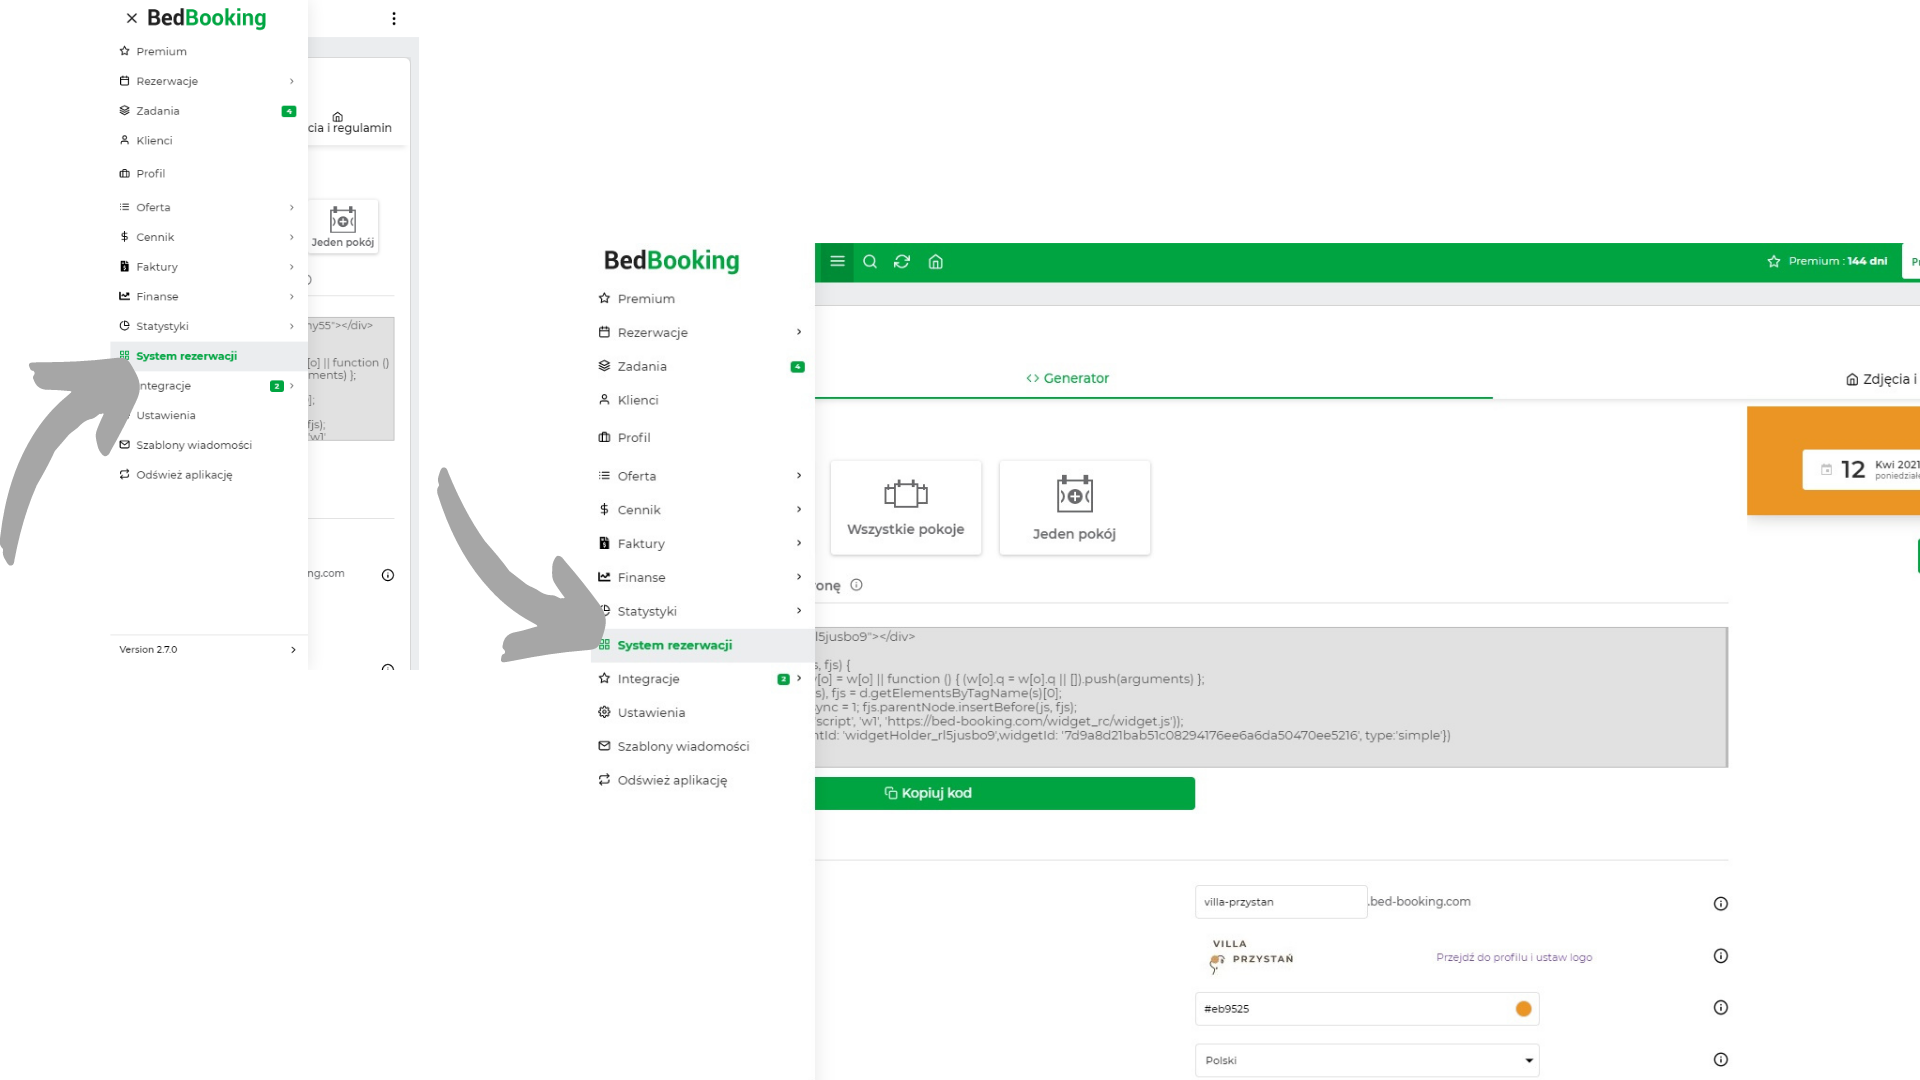Expand Oferta chevron in small sidebar
Screen dimensions: 1920x1080
(x=292, y=207)
